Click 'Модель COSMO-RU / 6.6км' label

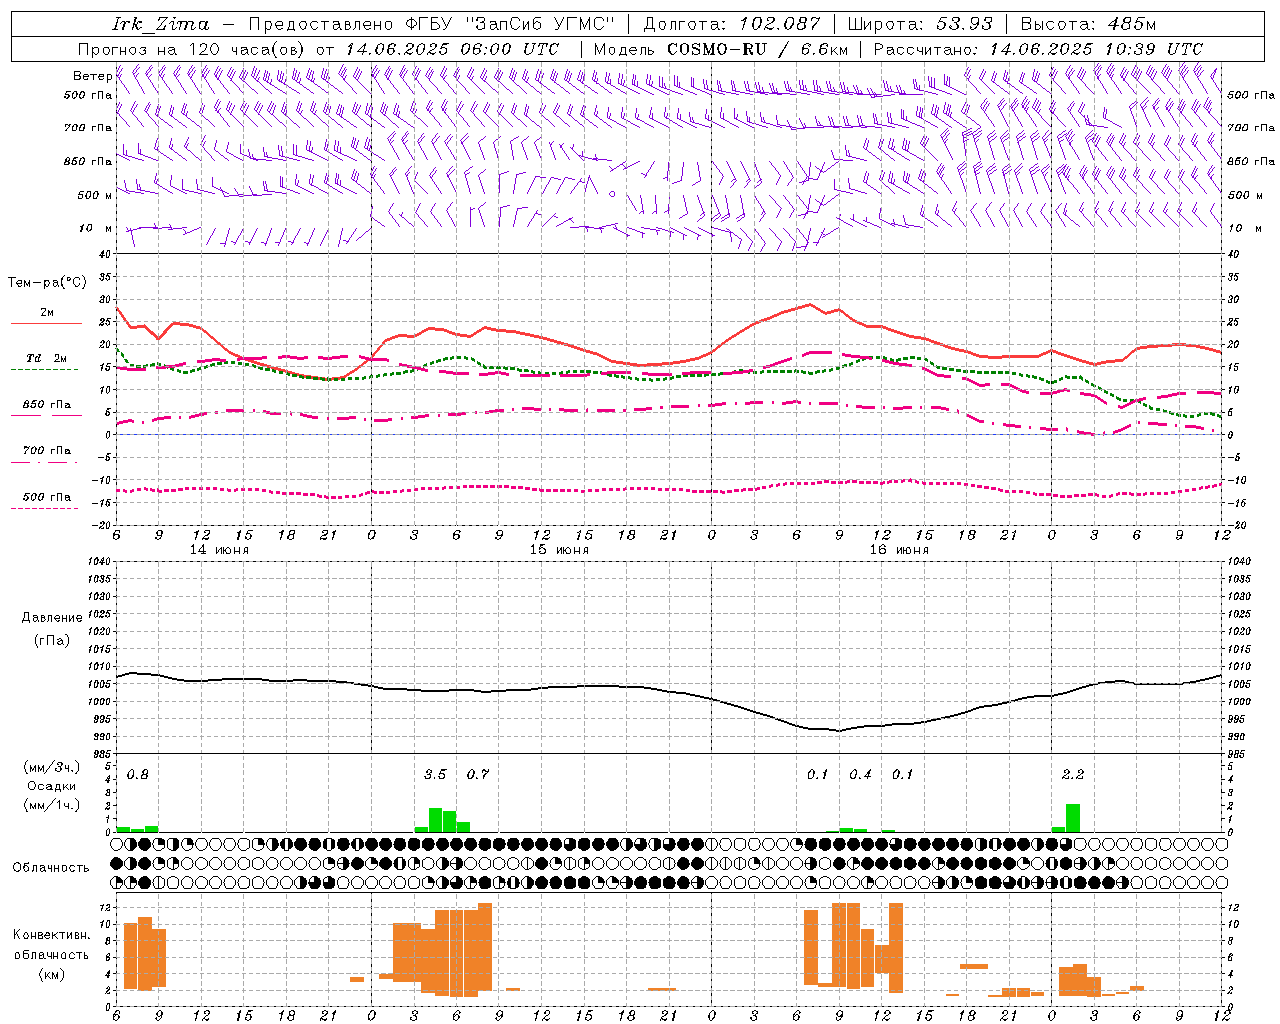coord(720,49)
